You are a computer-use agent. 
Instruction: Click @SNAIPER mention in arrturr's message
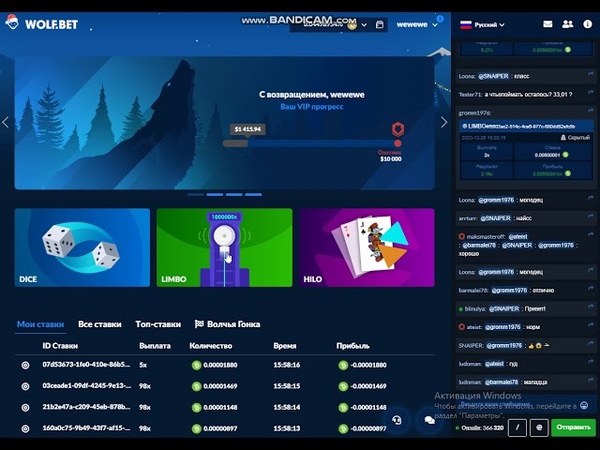(x=496, y=218)
